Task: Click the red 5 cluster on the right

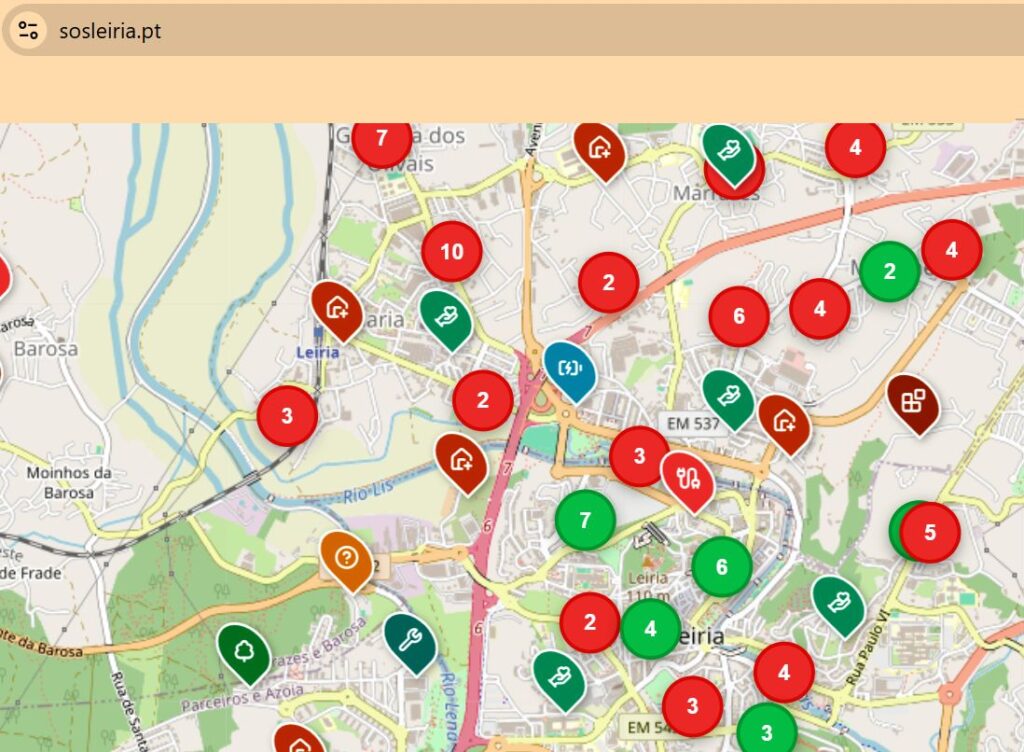Action: (x=932, y=531)
